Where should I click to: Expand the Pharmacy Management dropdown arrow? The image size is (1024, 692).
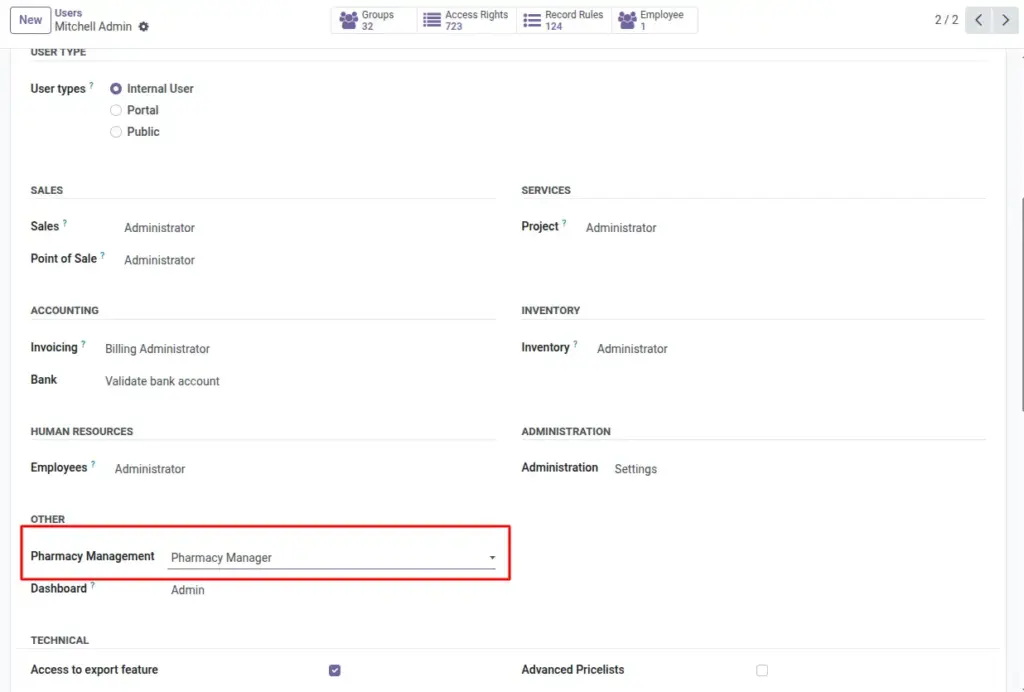pyautogui.click(x=492, y=558)
